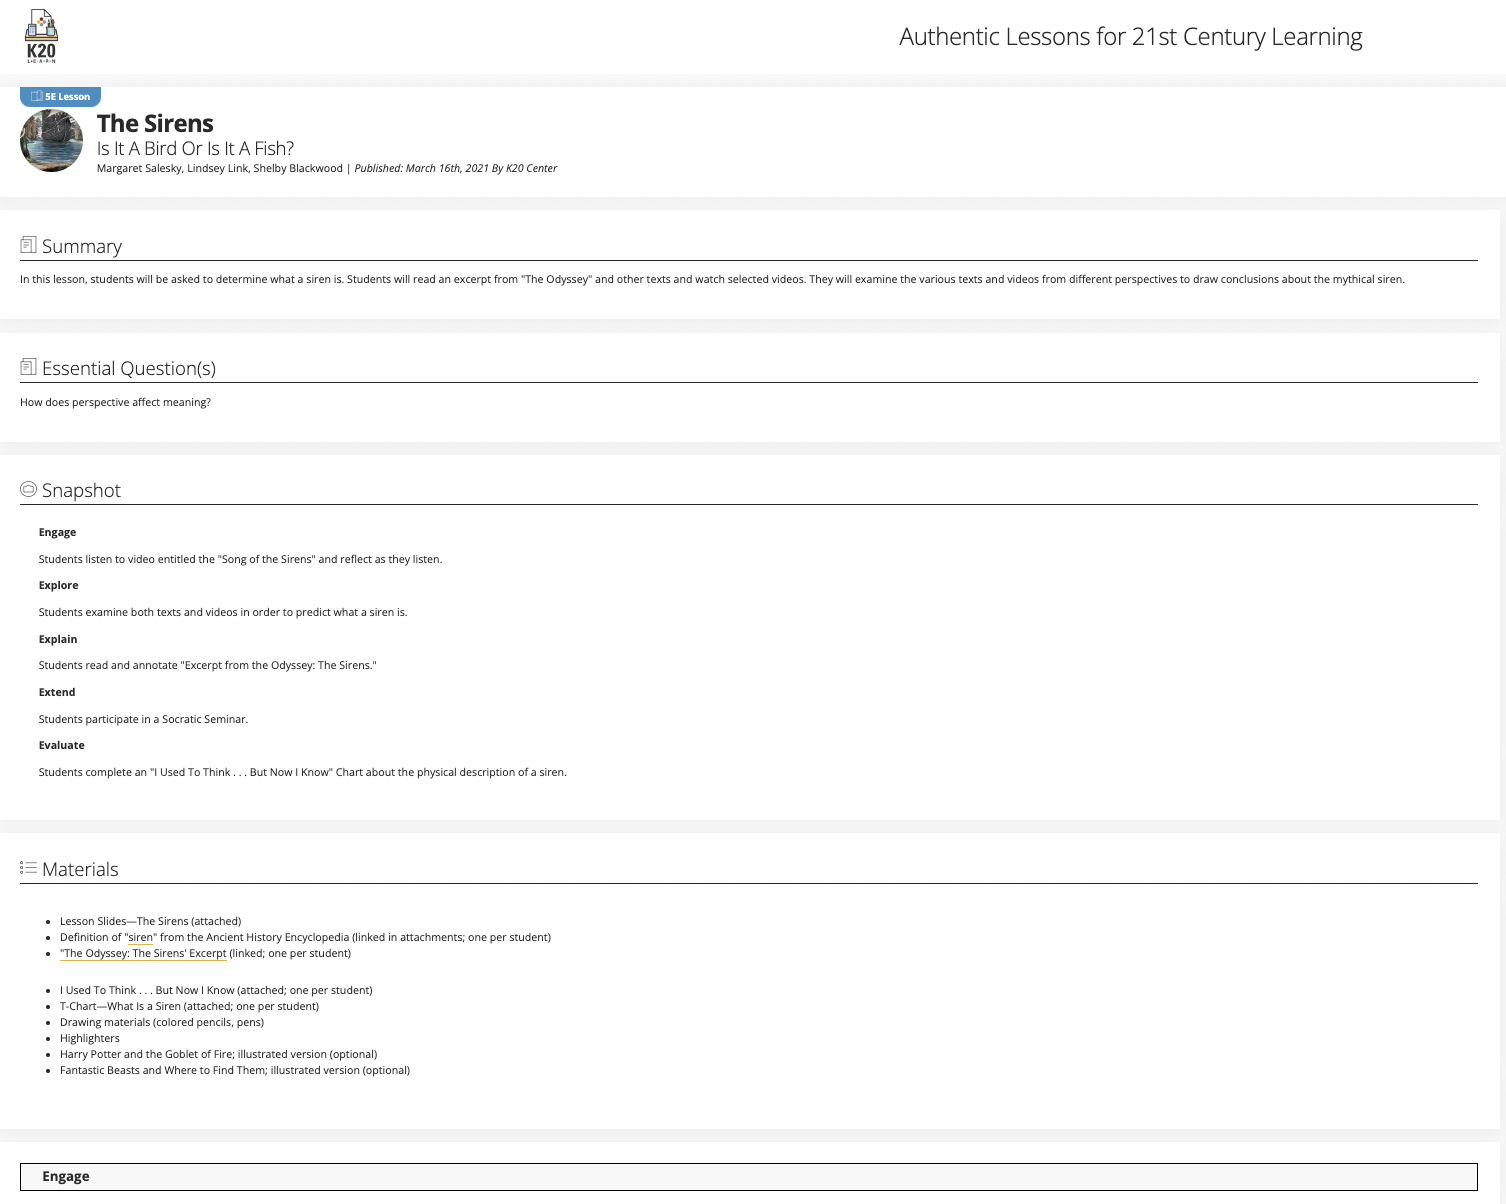Viewport: 1506px width, 1204px height.
Task: Open "The Odyssey: The Sirens' Excerpt" link
Action: pyautogui.click(x=144, y=954)
